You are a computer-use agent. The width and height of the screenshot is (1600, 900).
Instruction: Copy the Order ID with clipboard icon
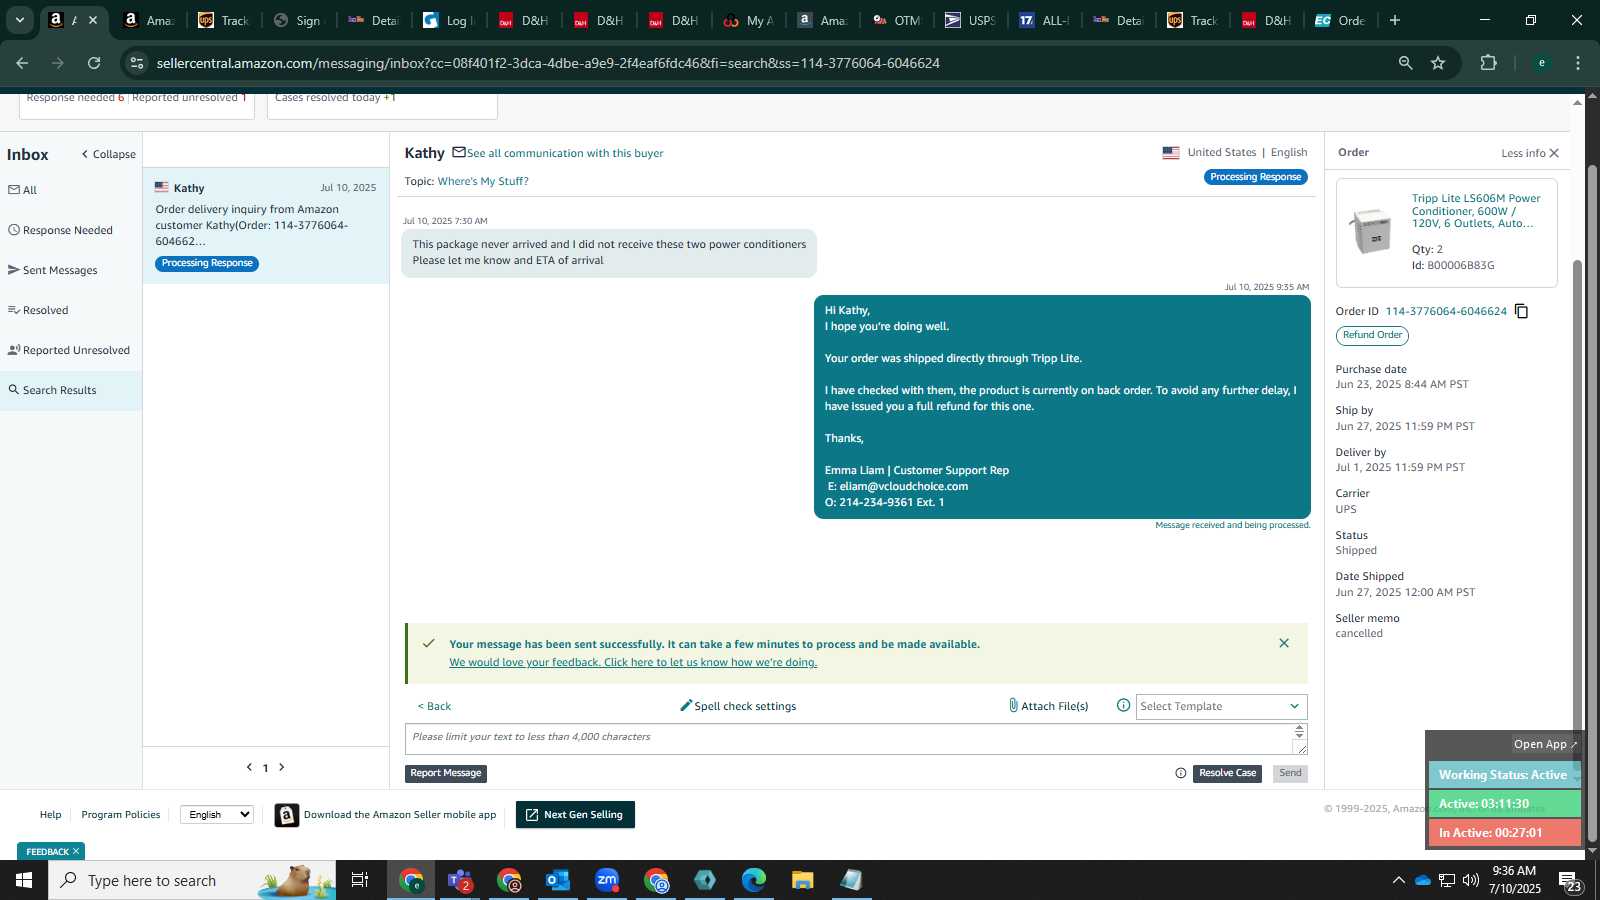1521,311
